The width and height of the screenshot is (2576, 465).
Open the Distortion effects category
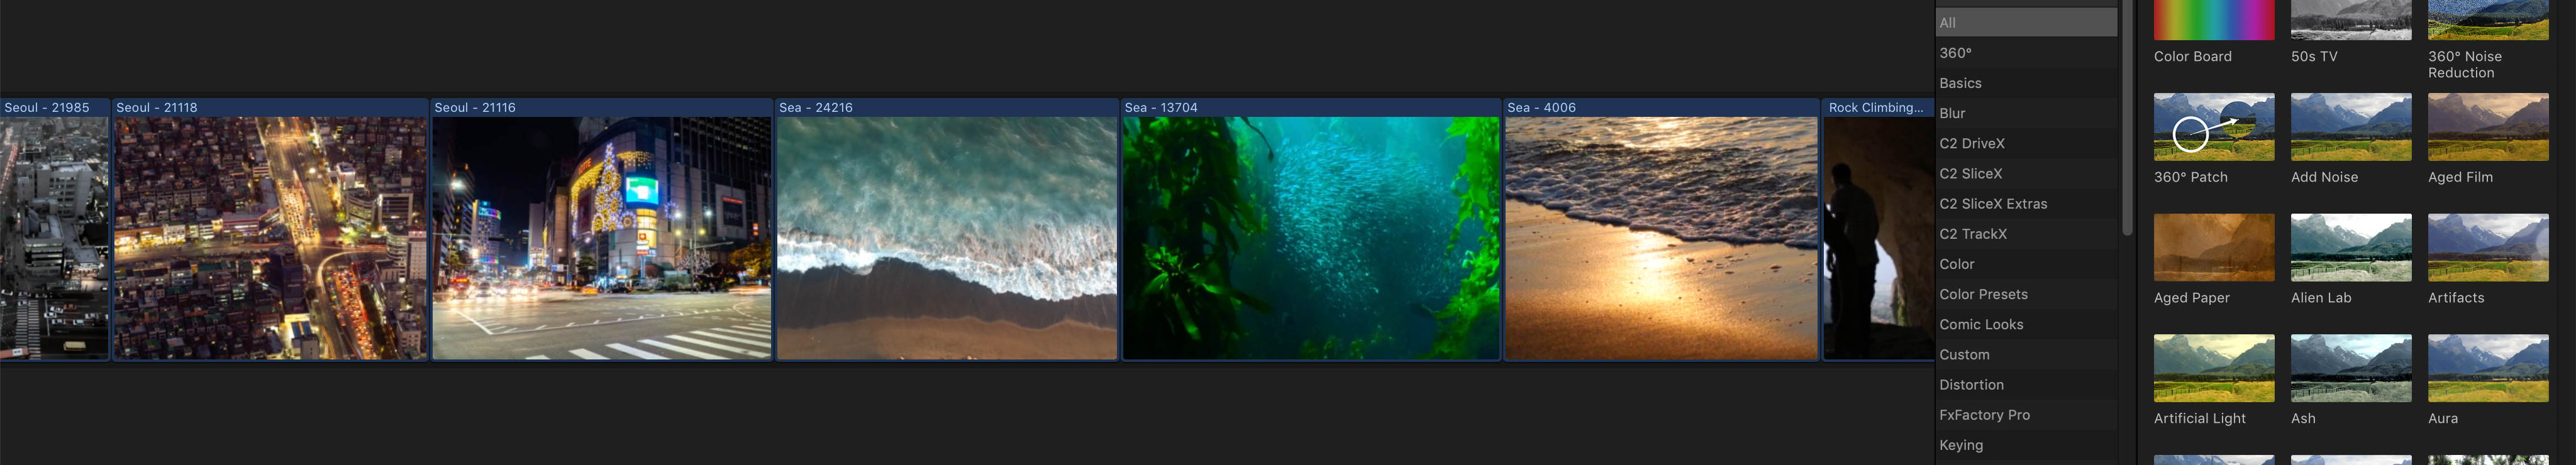[x=2025, y=385]
